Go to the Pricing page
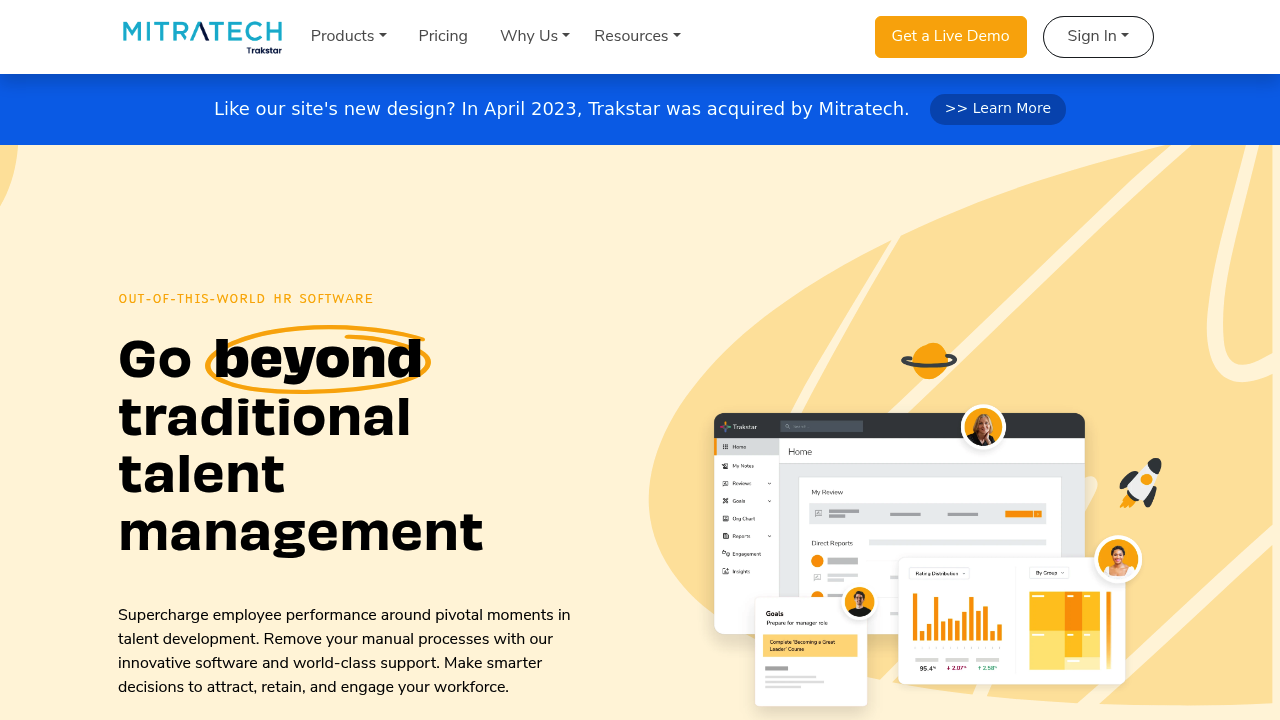This screenshot has height=720, width=1280. pos(443,36)
